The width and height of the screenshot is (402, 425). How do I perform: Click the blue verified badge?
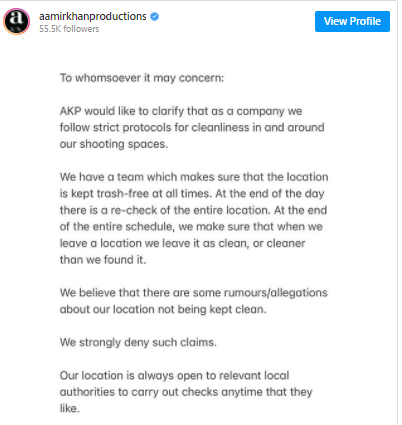[154, 16]
